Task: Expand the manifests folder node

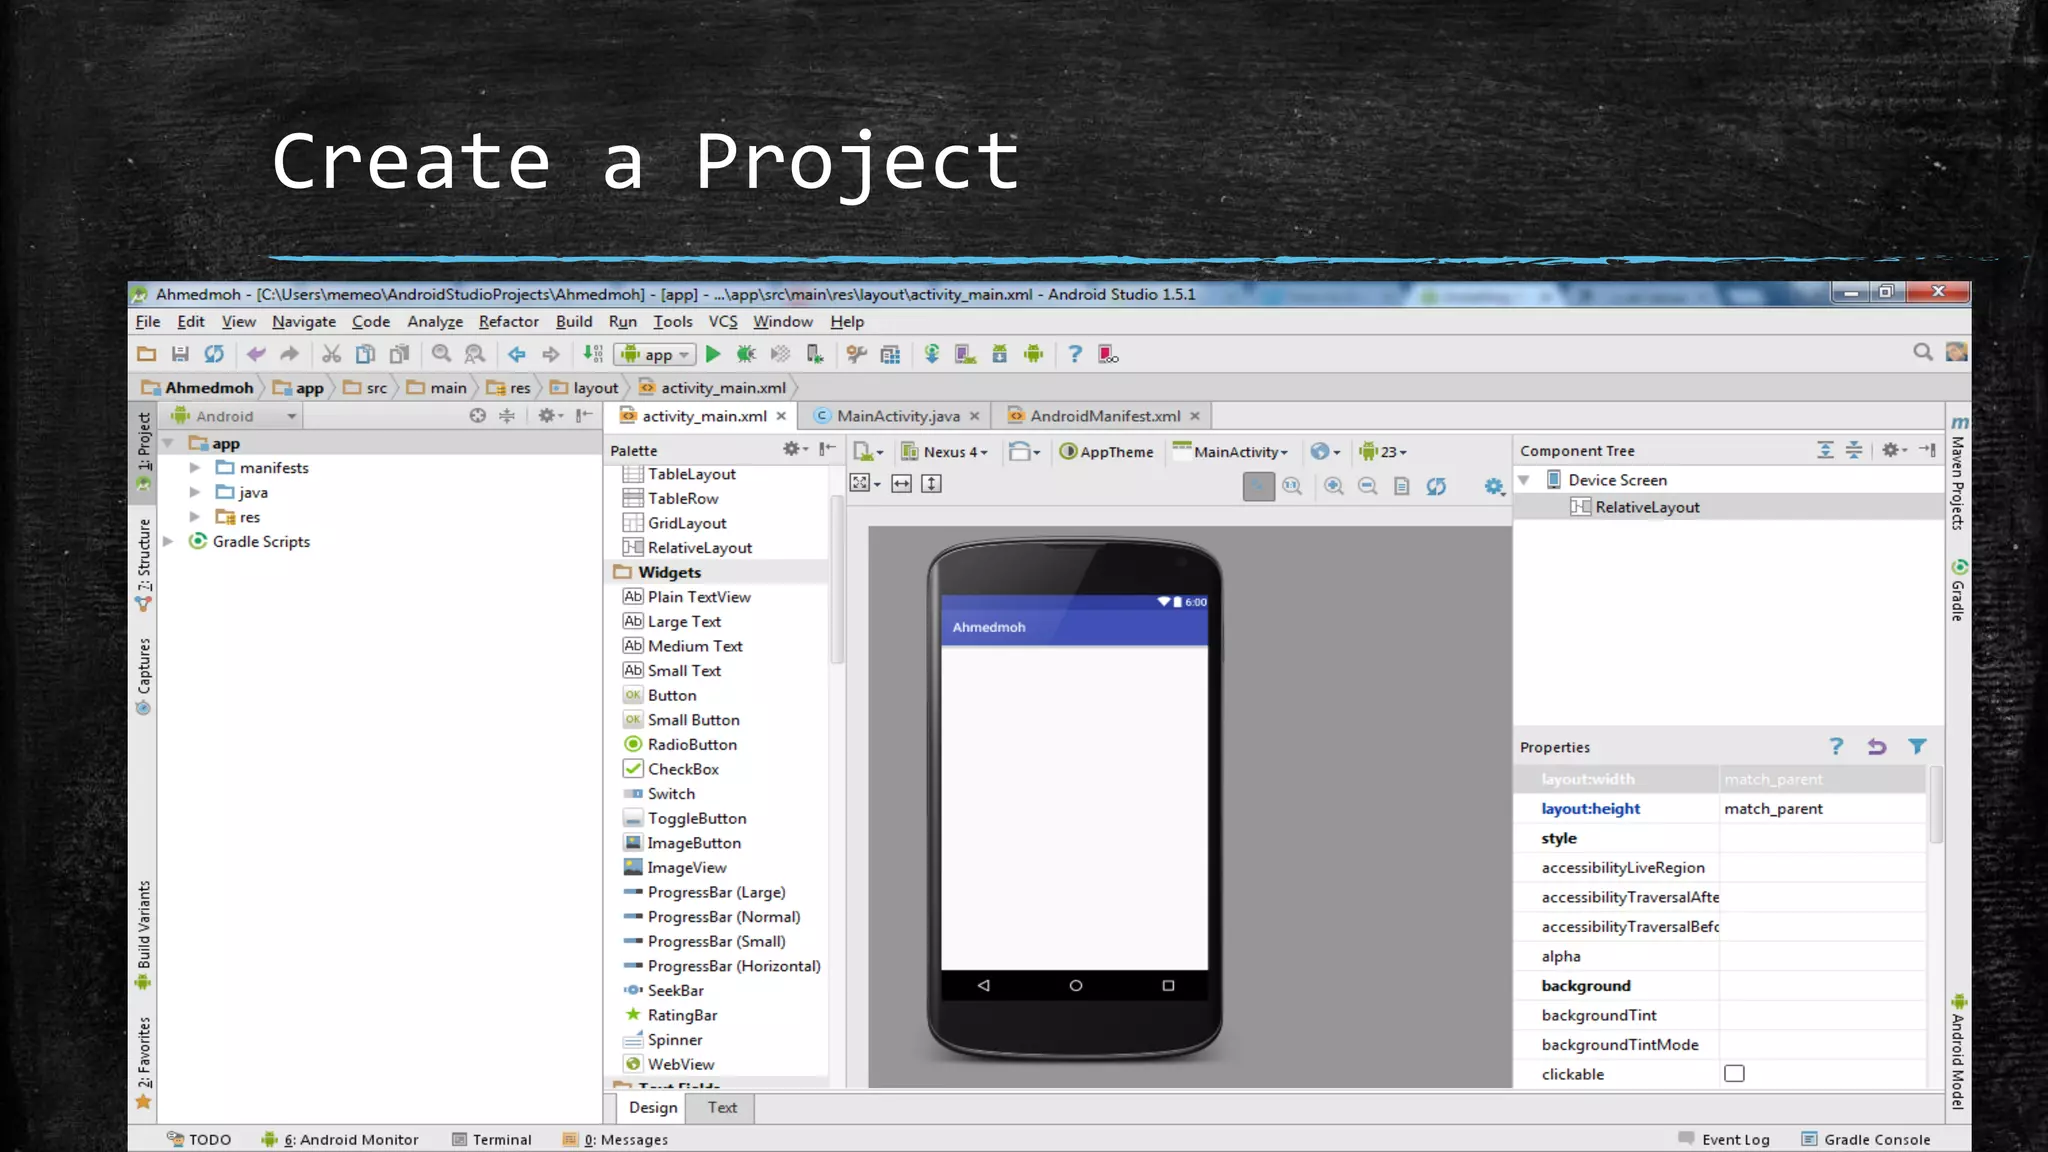Action: pyautogui.click(x=195, y=468)
